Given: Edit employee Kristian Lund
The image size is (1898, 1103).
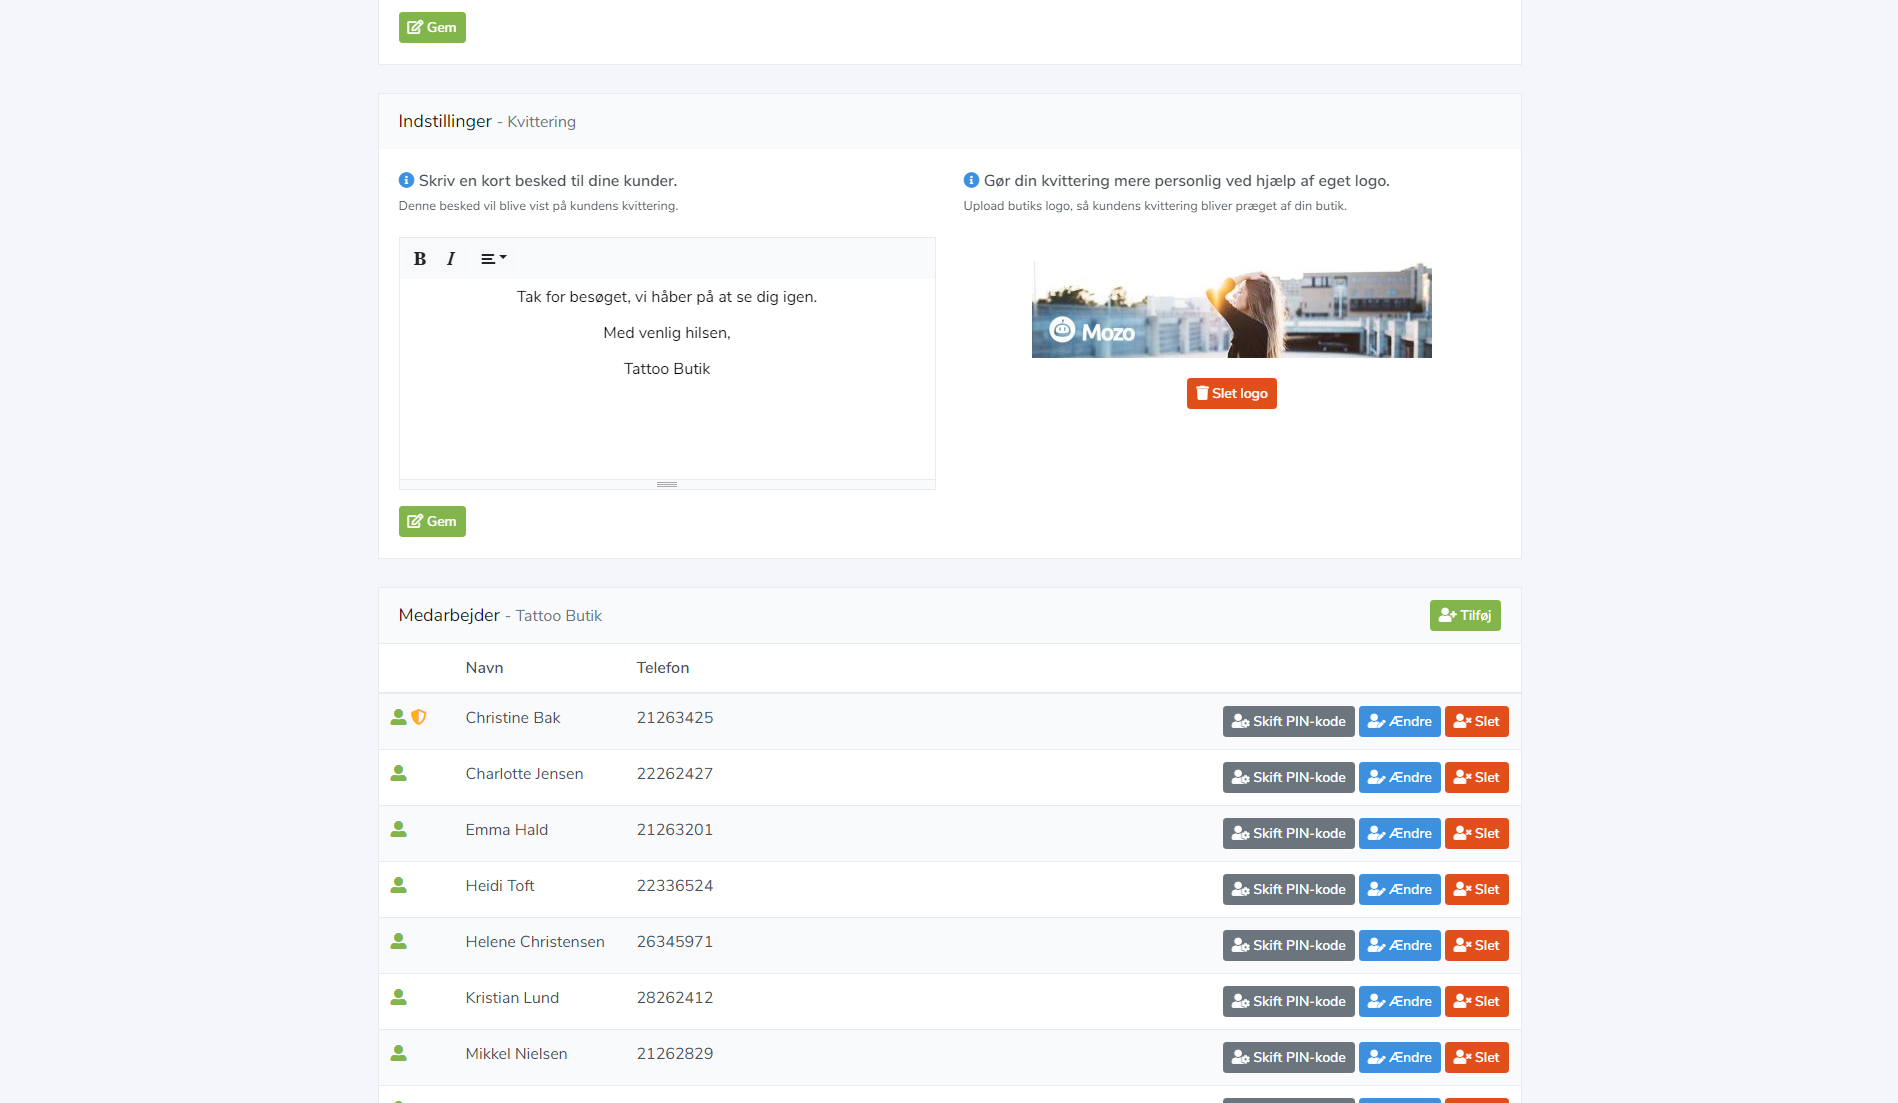Looking at the screenshot, I should tap(1399, 1002).
